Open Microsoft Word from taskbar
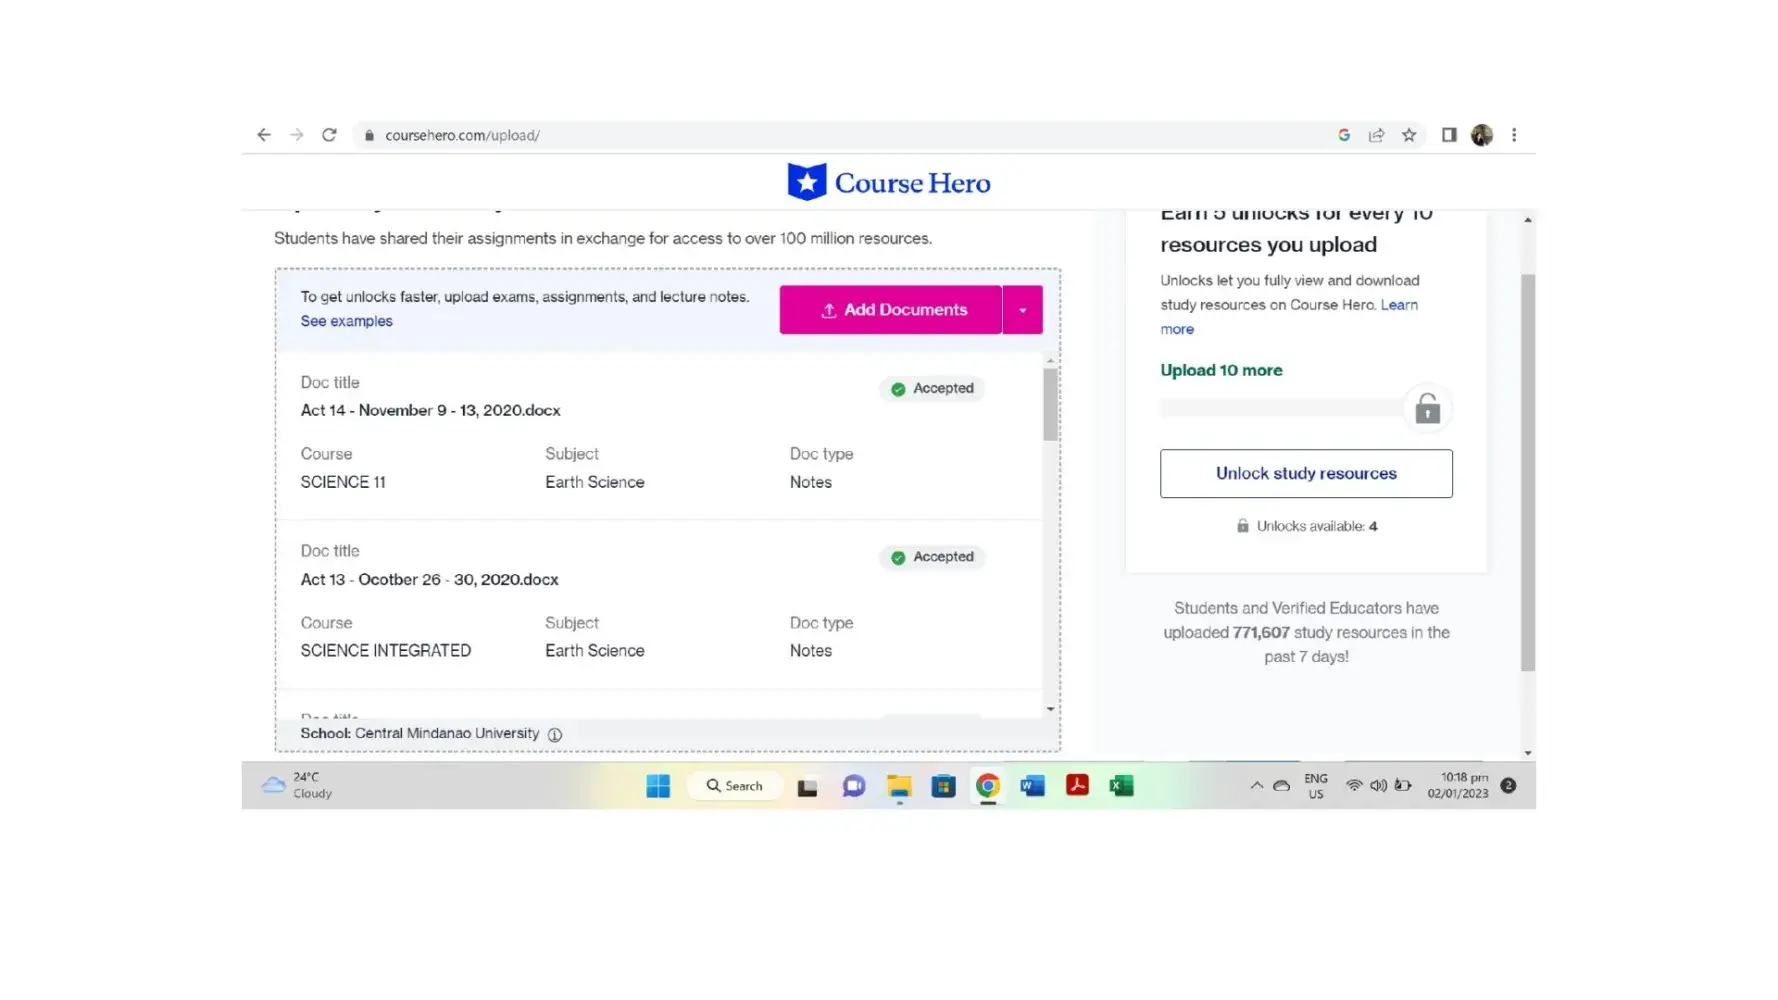The height and width of the screenshot is (1000, 1778). pos(1032,786)
